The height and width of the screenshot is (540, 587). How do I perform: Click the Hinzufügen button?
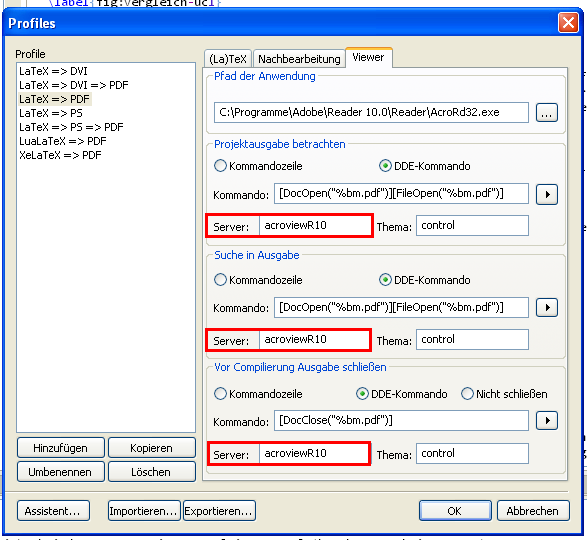pyautogui.click(x=61, y=448)
